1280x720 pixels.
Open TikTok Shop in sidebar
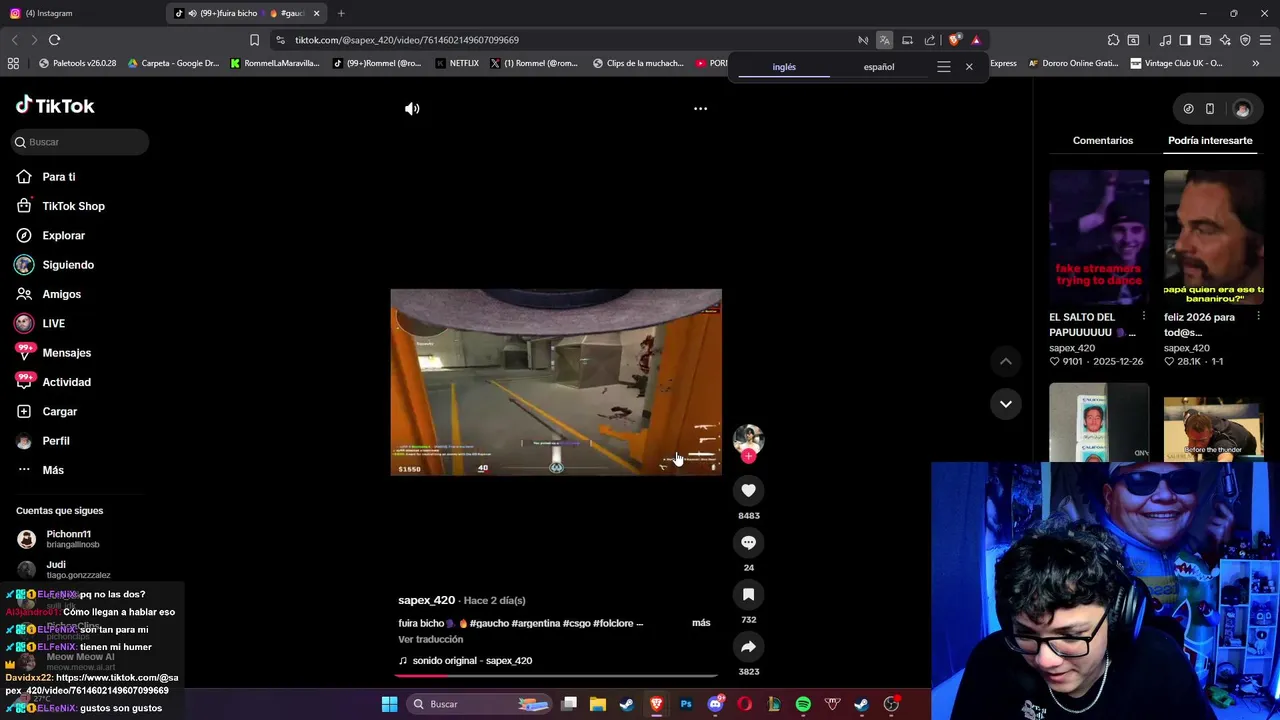[x=75, y=206]
